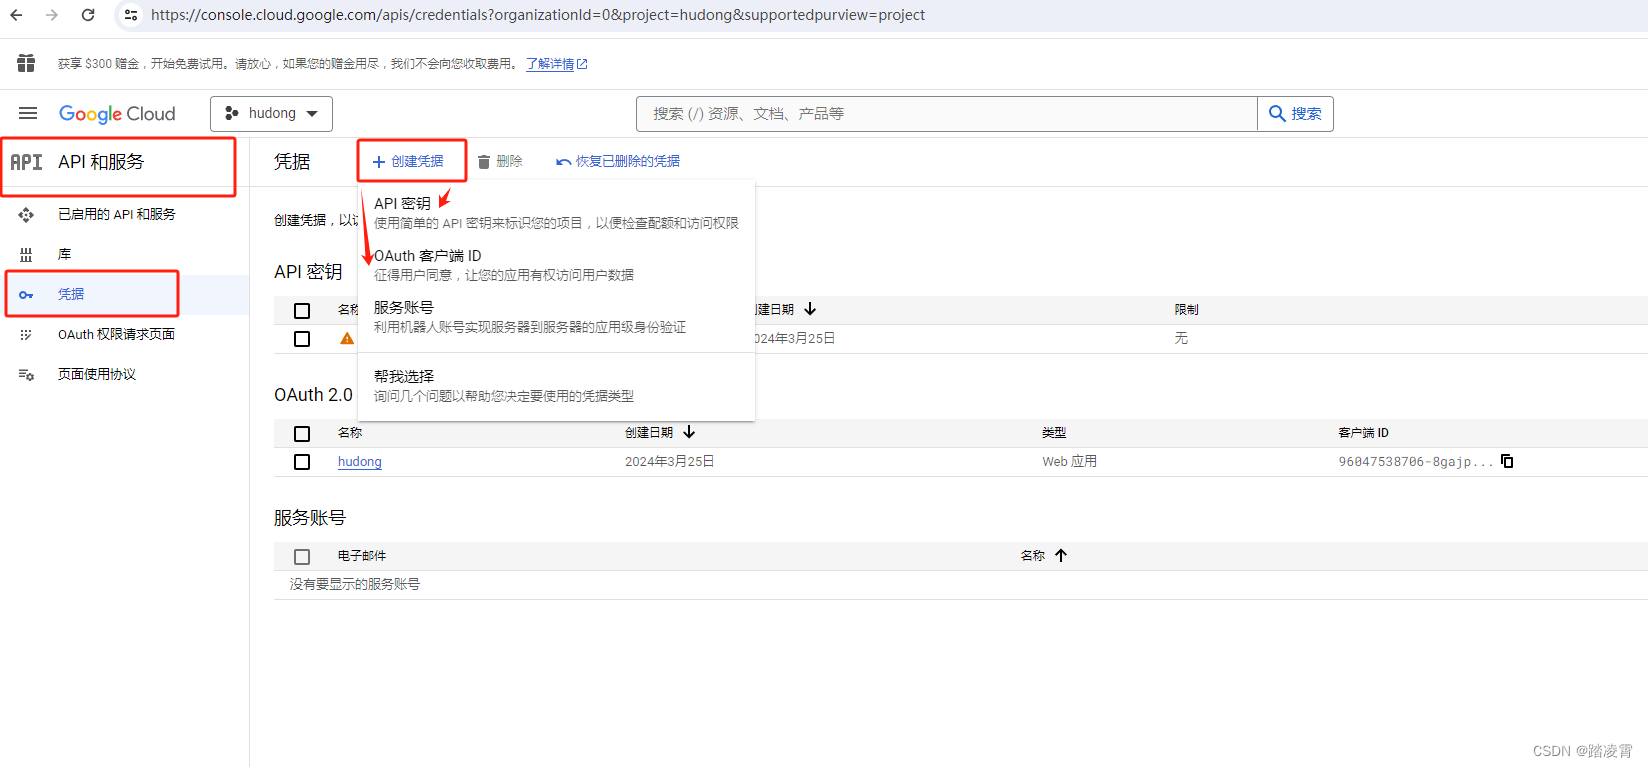This screenshot has height=767, width=1648.
Task: Click the 创建凭据 button
Action: point(408,161)
